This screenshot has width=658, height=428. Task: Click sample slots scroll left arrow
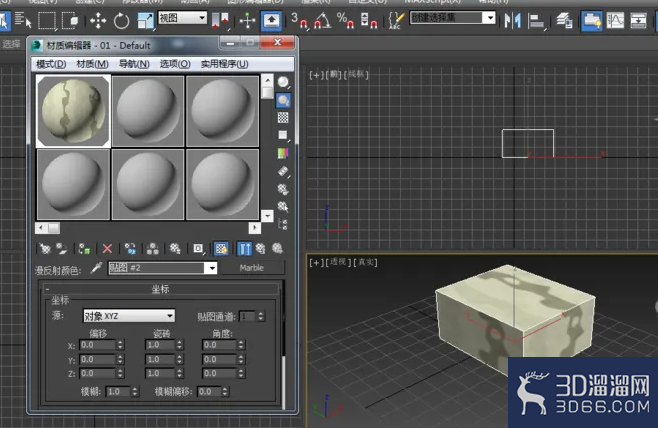pos(41,228)
